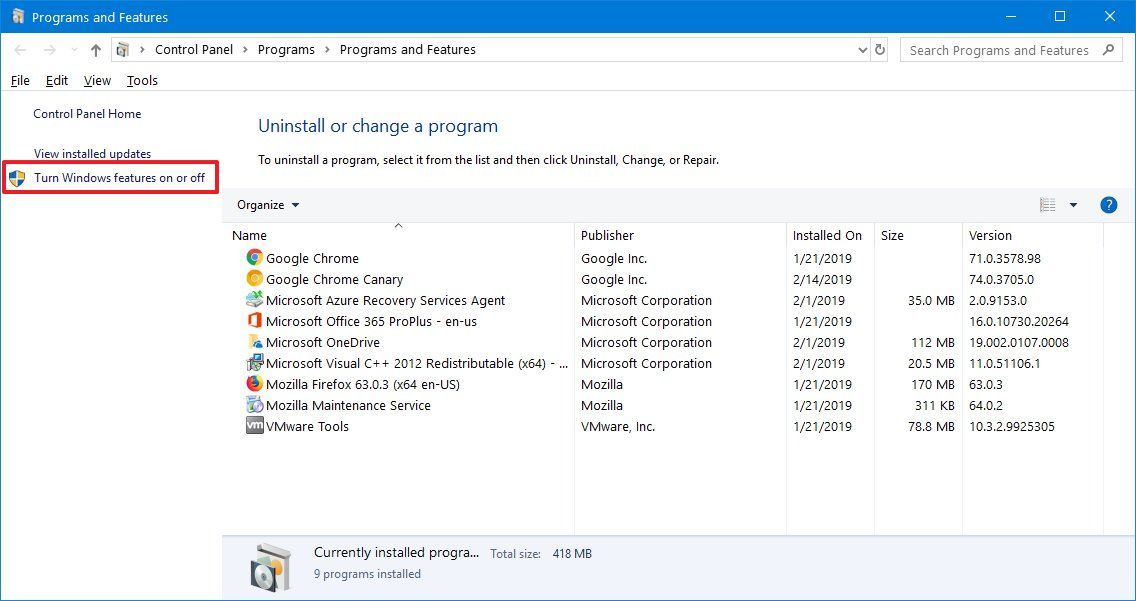Open the change-view dropdown near Help

point(1074,205)
